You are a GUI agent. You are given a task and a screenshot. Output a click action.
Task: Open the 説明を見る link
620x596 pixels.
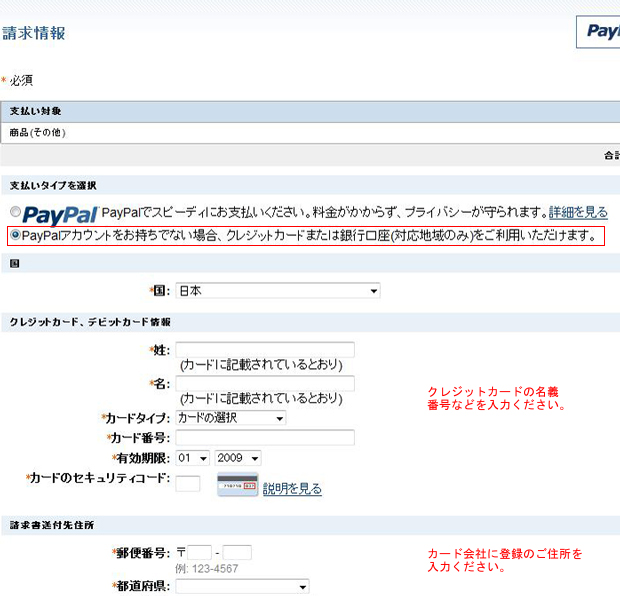tap(292, 489)
